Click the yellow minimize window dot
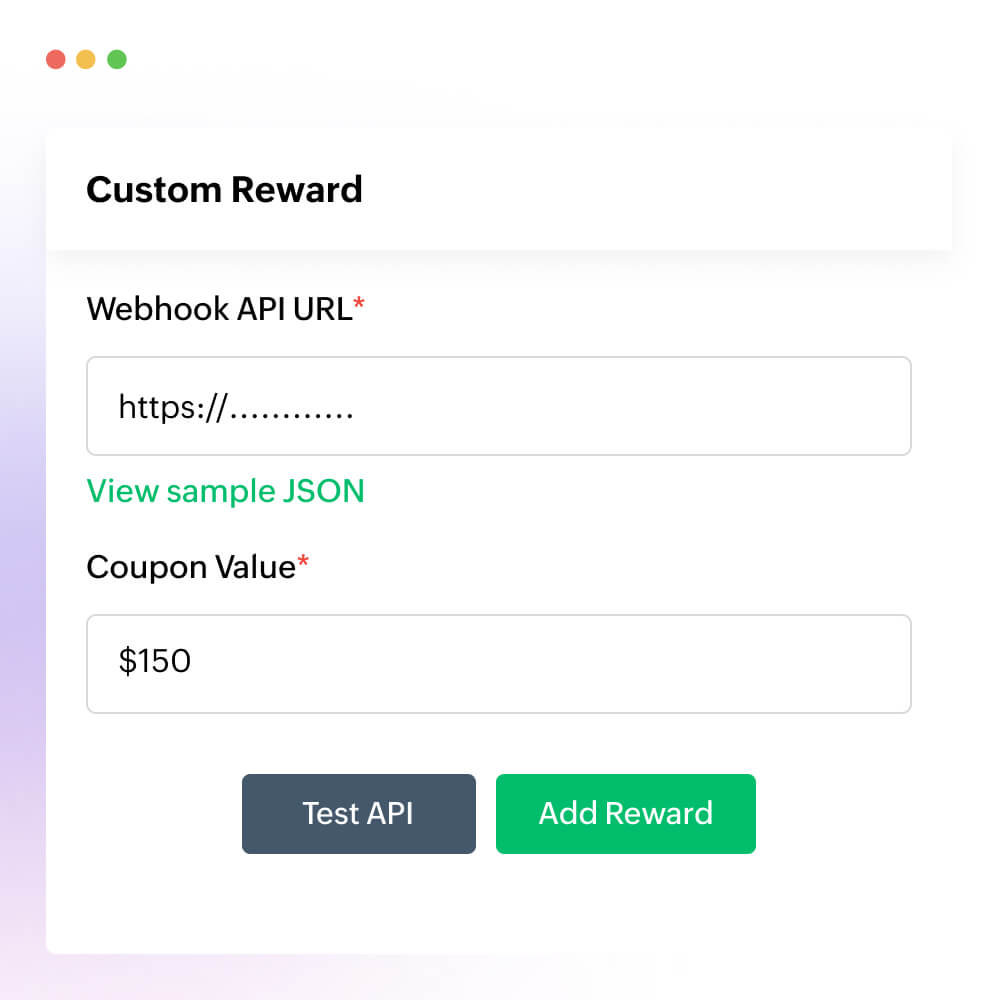 coord(86,59)
